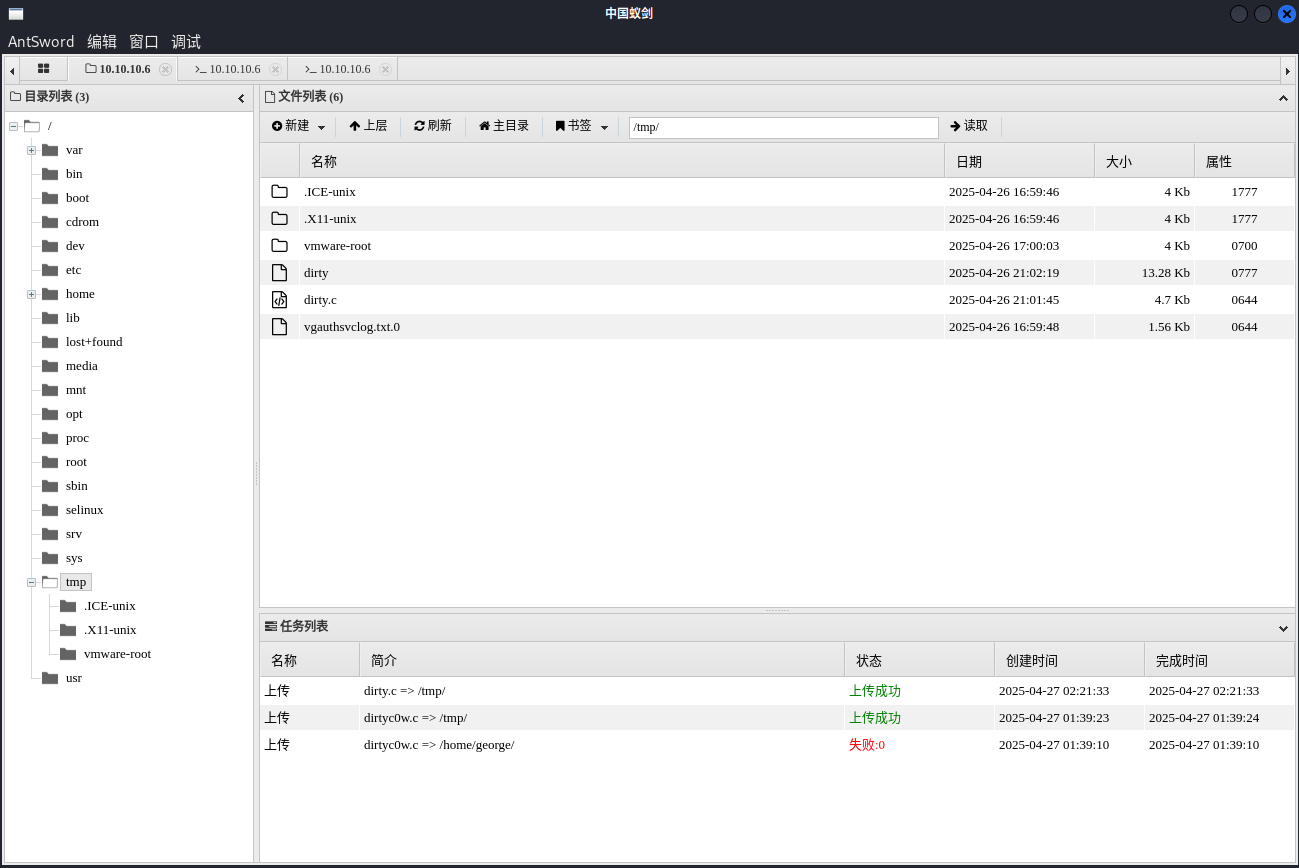
Task: Refresh file list with 刷新
Action: click(x=433, y=126)
